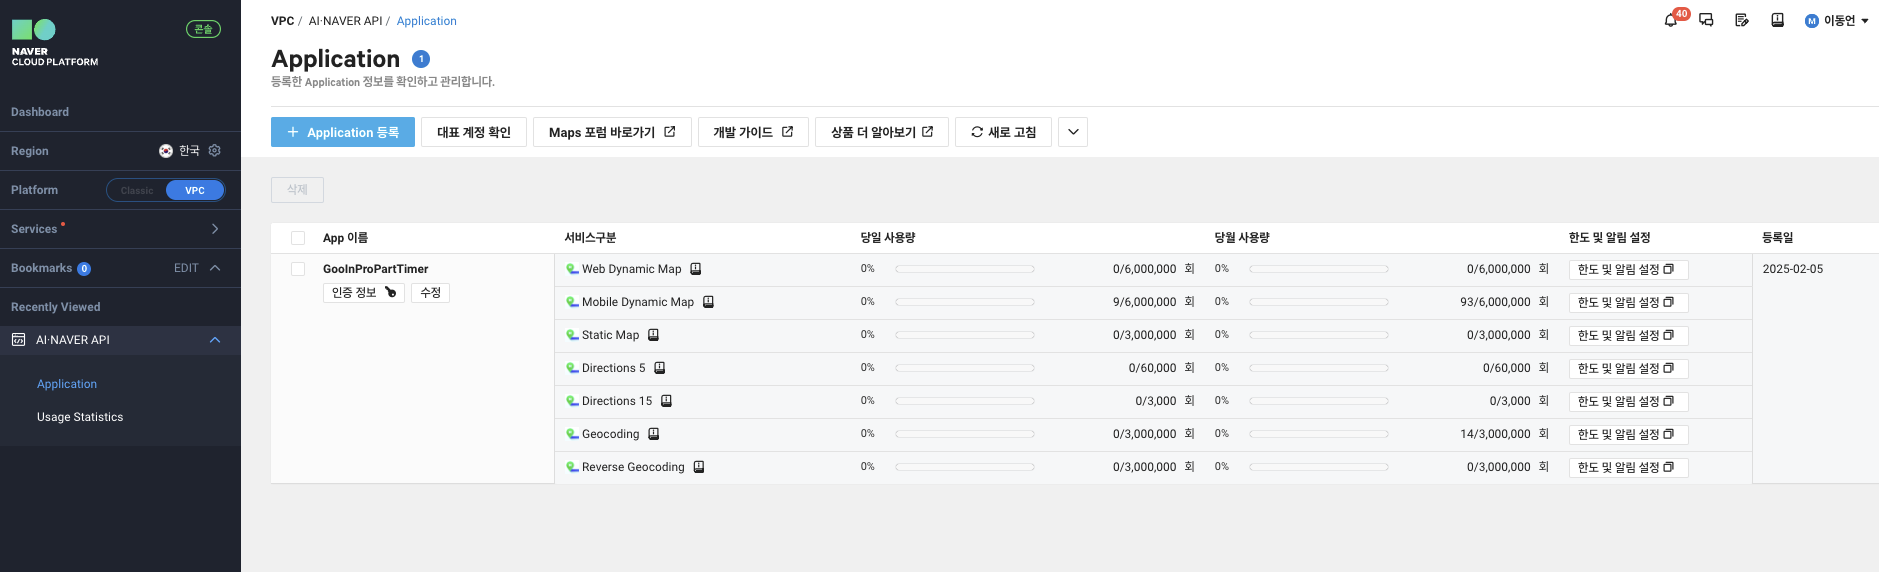1879x572 pixels.
Task: Click the AI·NAVER API sidebar icon
Action: pos(18,340)
